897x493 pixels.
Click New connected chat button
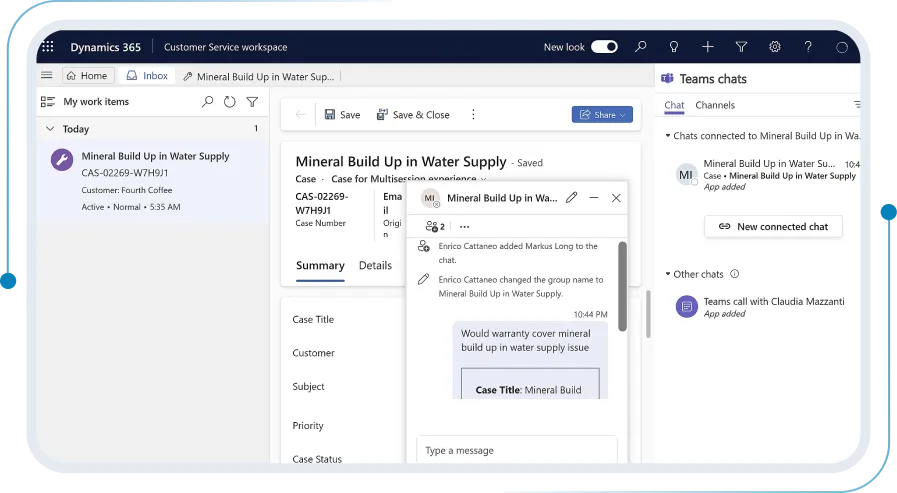pos(773,226)
